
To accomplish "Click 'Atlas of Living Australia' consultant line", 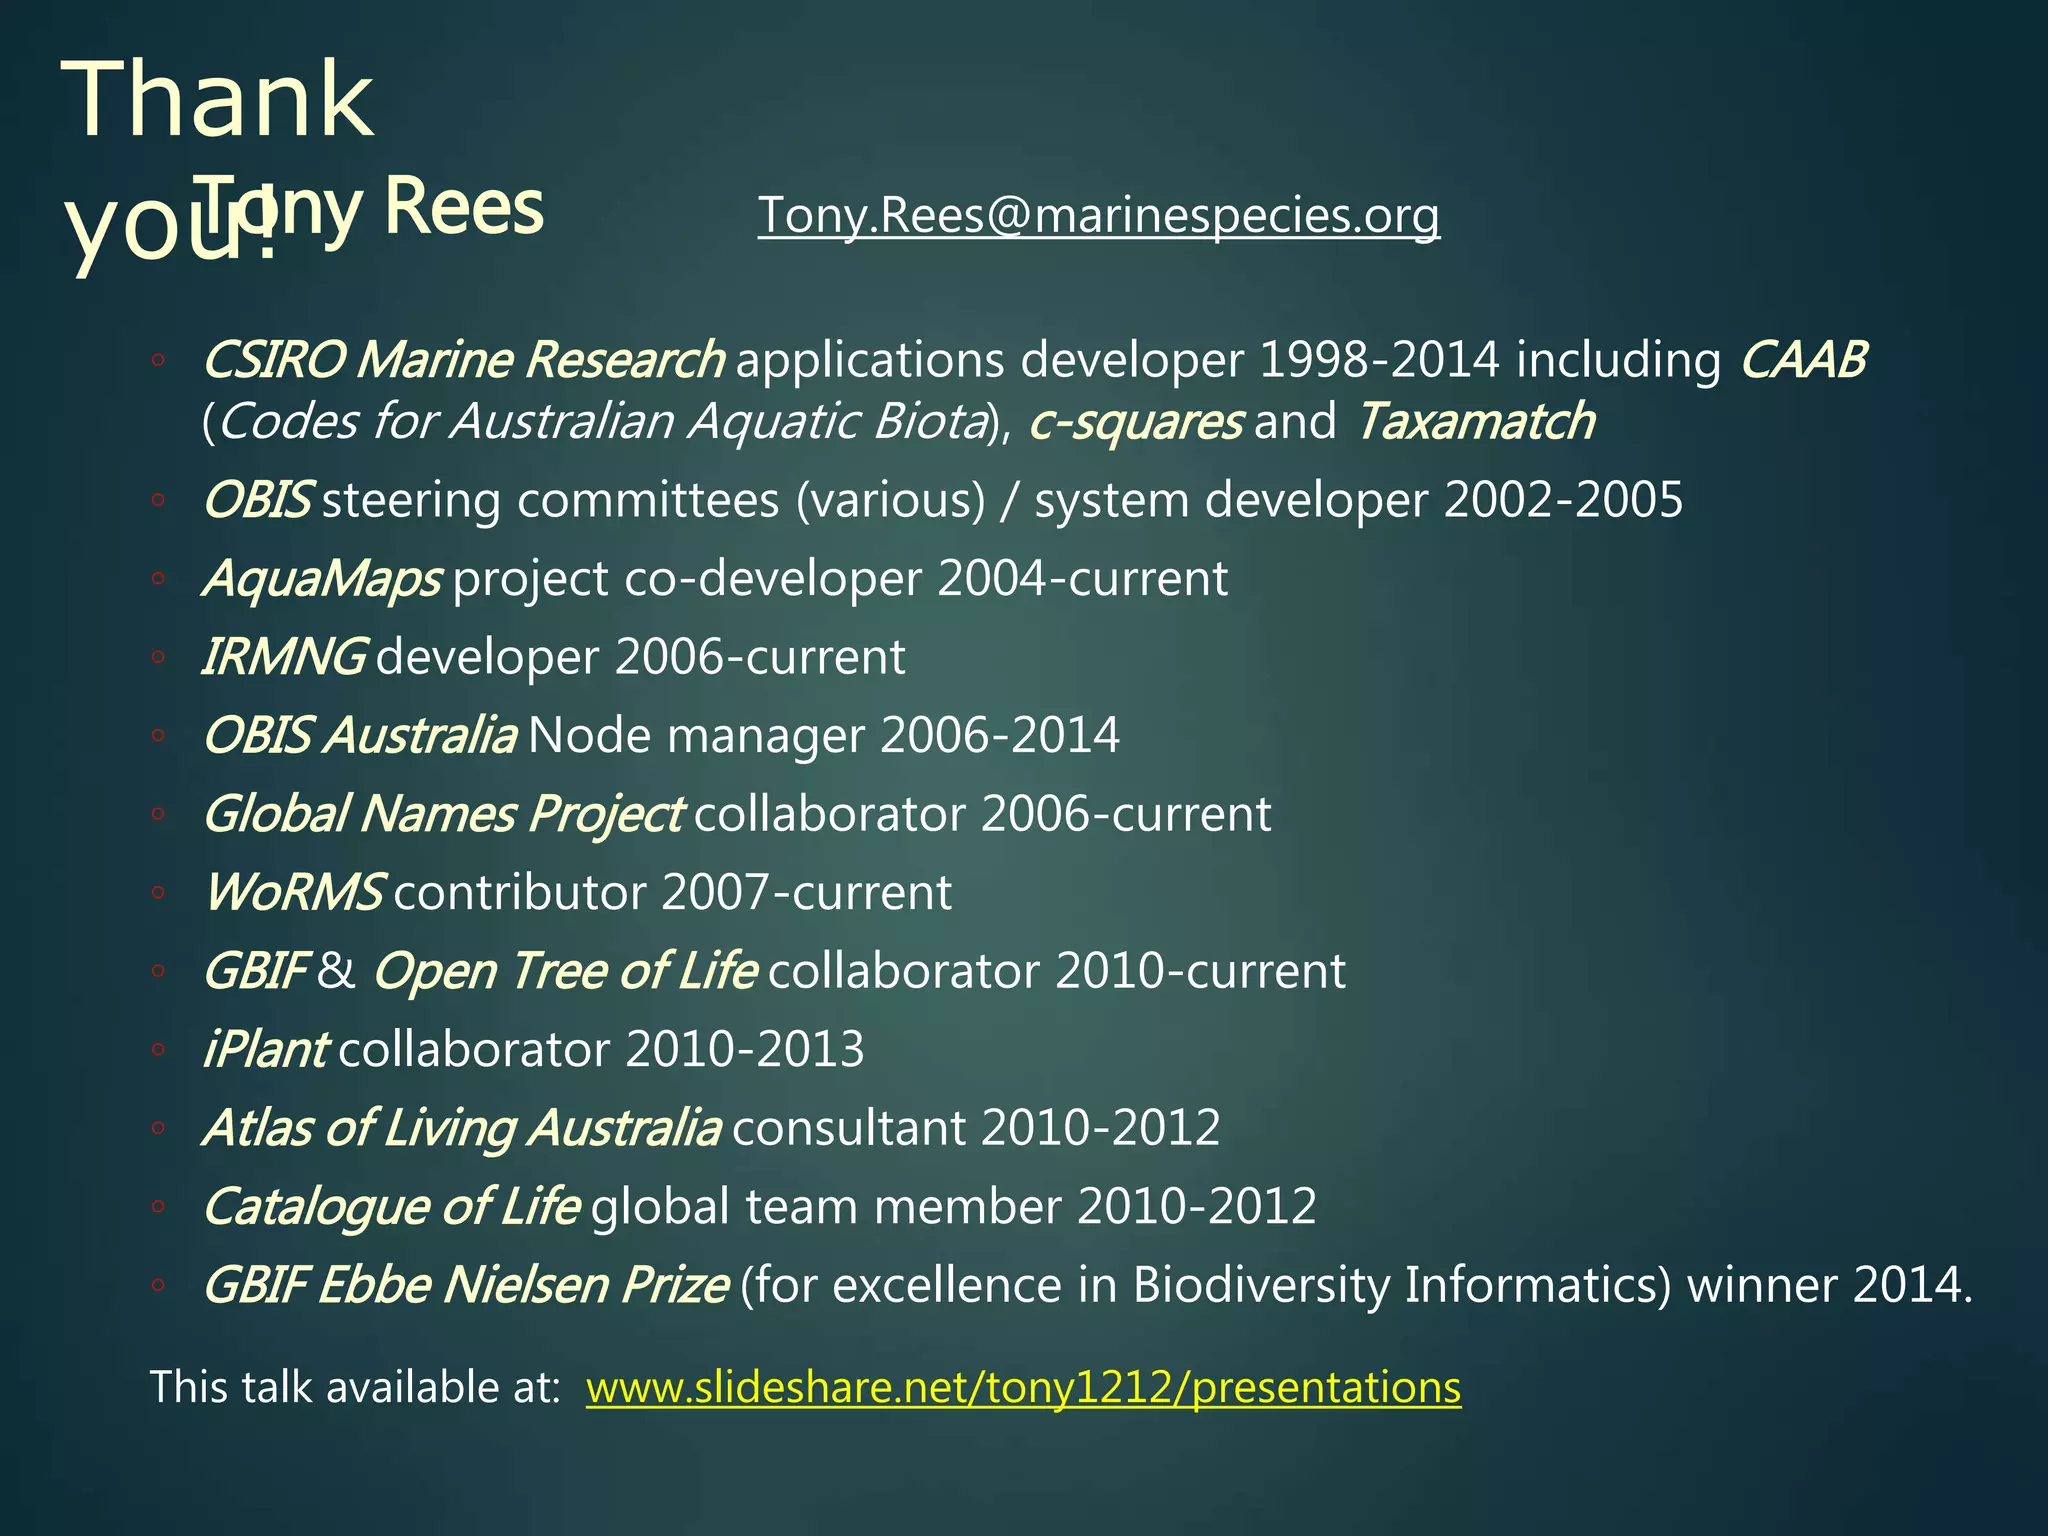I will point(711,1128).
